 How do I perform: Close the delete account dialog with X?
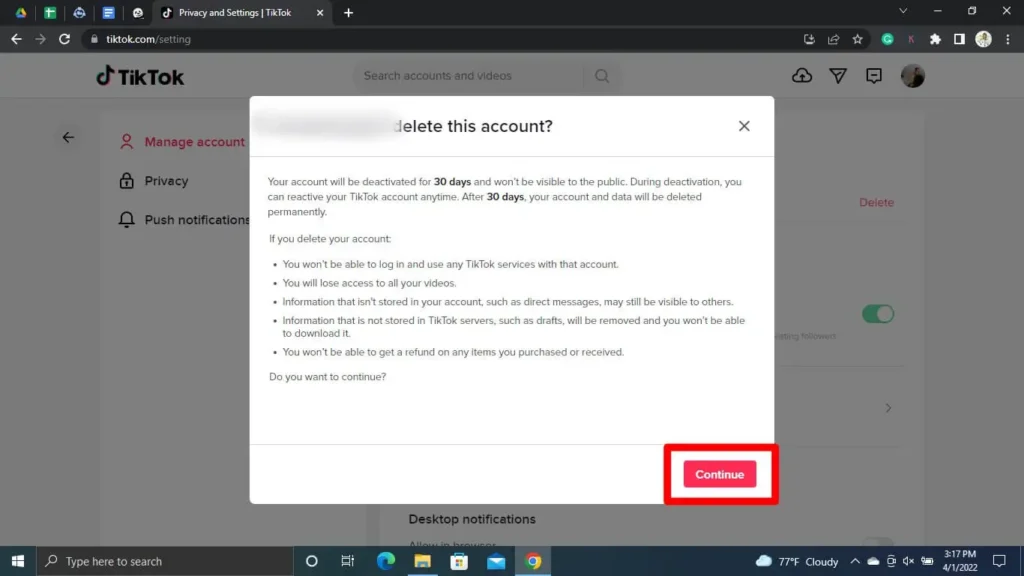pyautogui.click(x=744, y=126)
